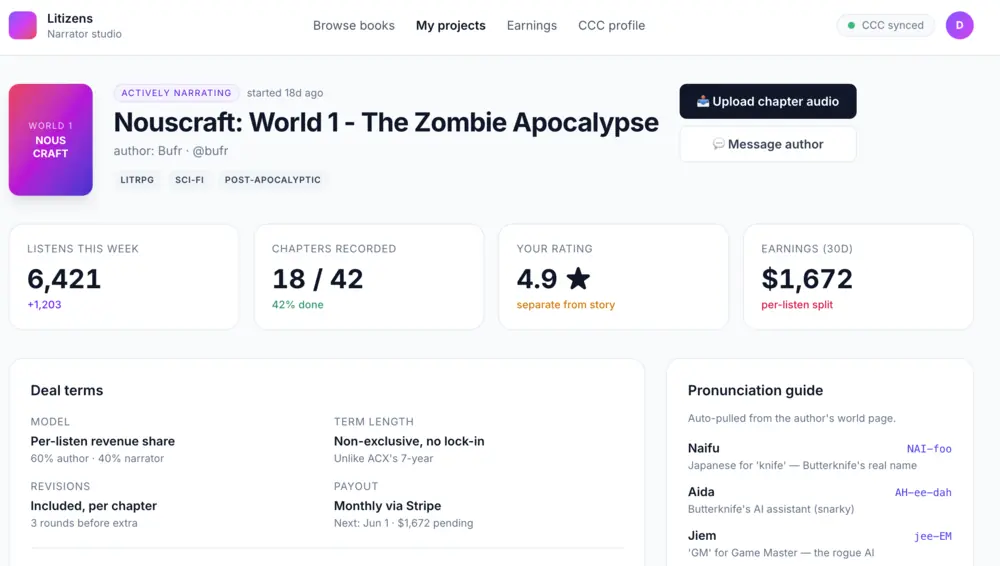Select the Naifu pronunciation entry
Image resolution: width=1000 pixels, height=566 pixels.
[x=820, y=456]
